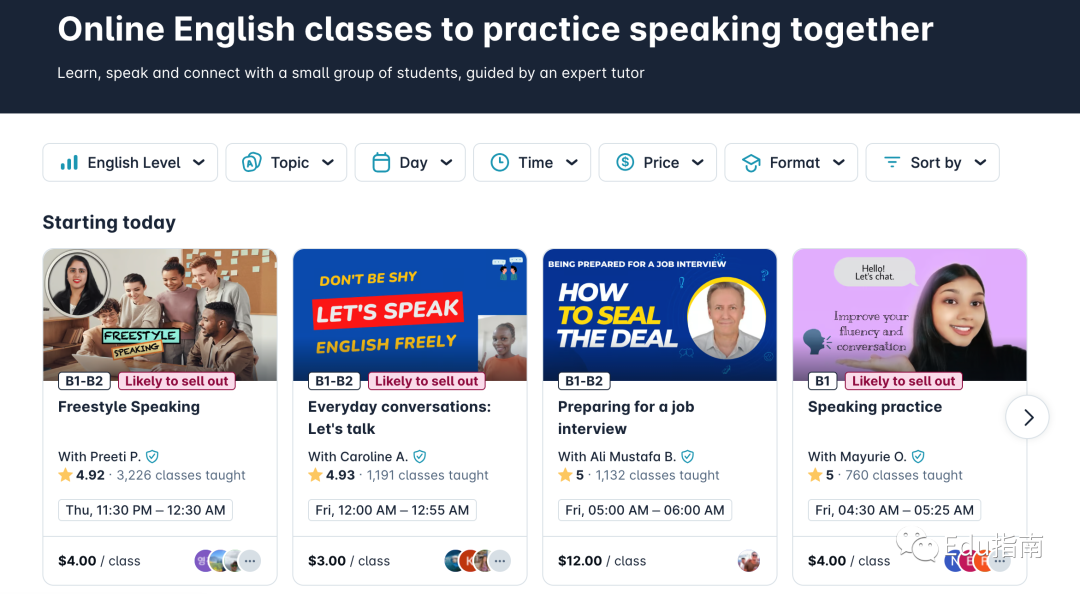Click verified badge next to Caroline A.
Image resolution: width=1080 pixels, height=594 pixels.
tap(420, 457)
